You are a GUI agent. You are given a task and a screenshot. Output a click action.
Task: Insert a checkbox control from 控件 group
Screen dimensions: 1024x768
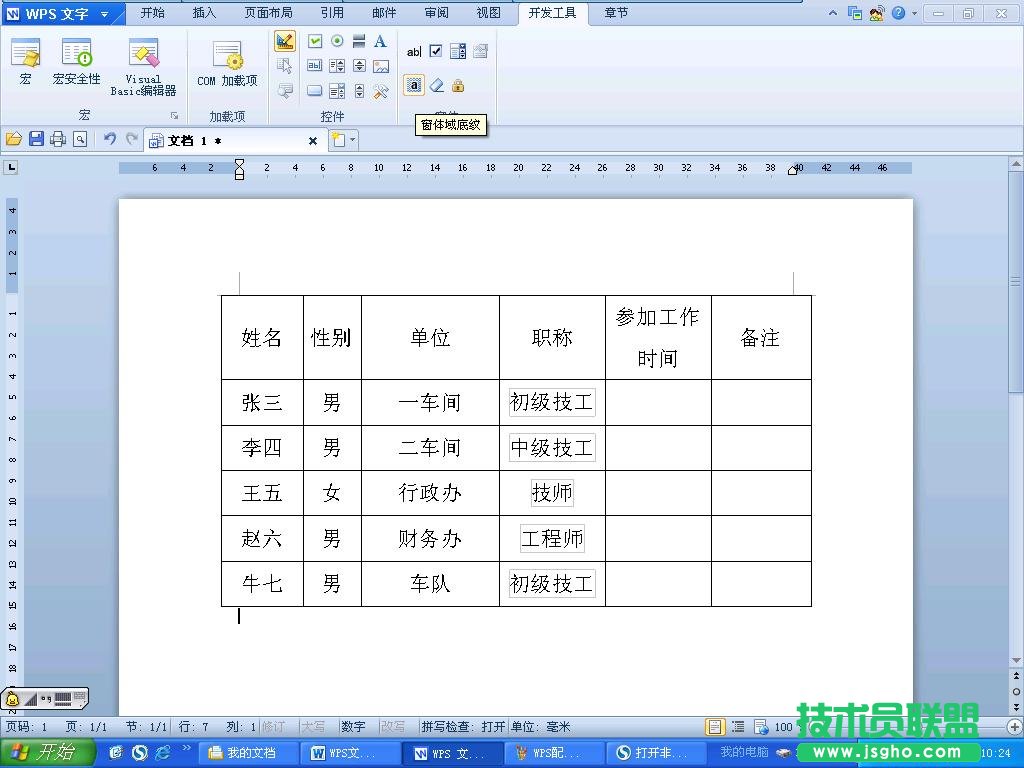pos(314,40)
